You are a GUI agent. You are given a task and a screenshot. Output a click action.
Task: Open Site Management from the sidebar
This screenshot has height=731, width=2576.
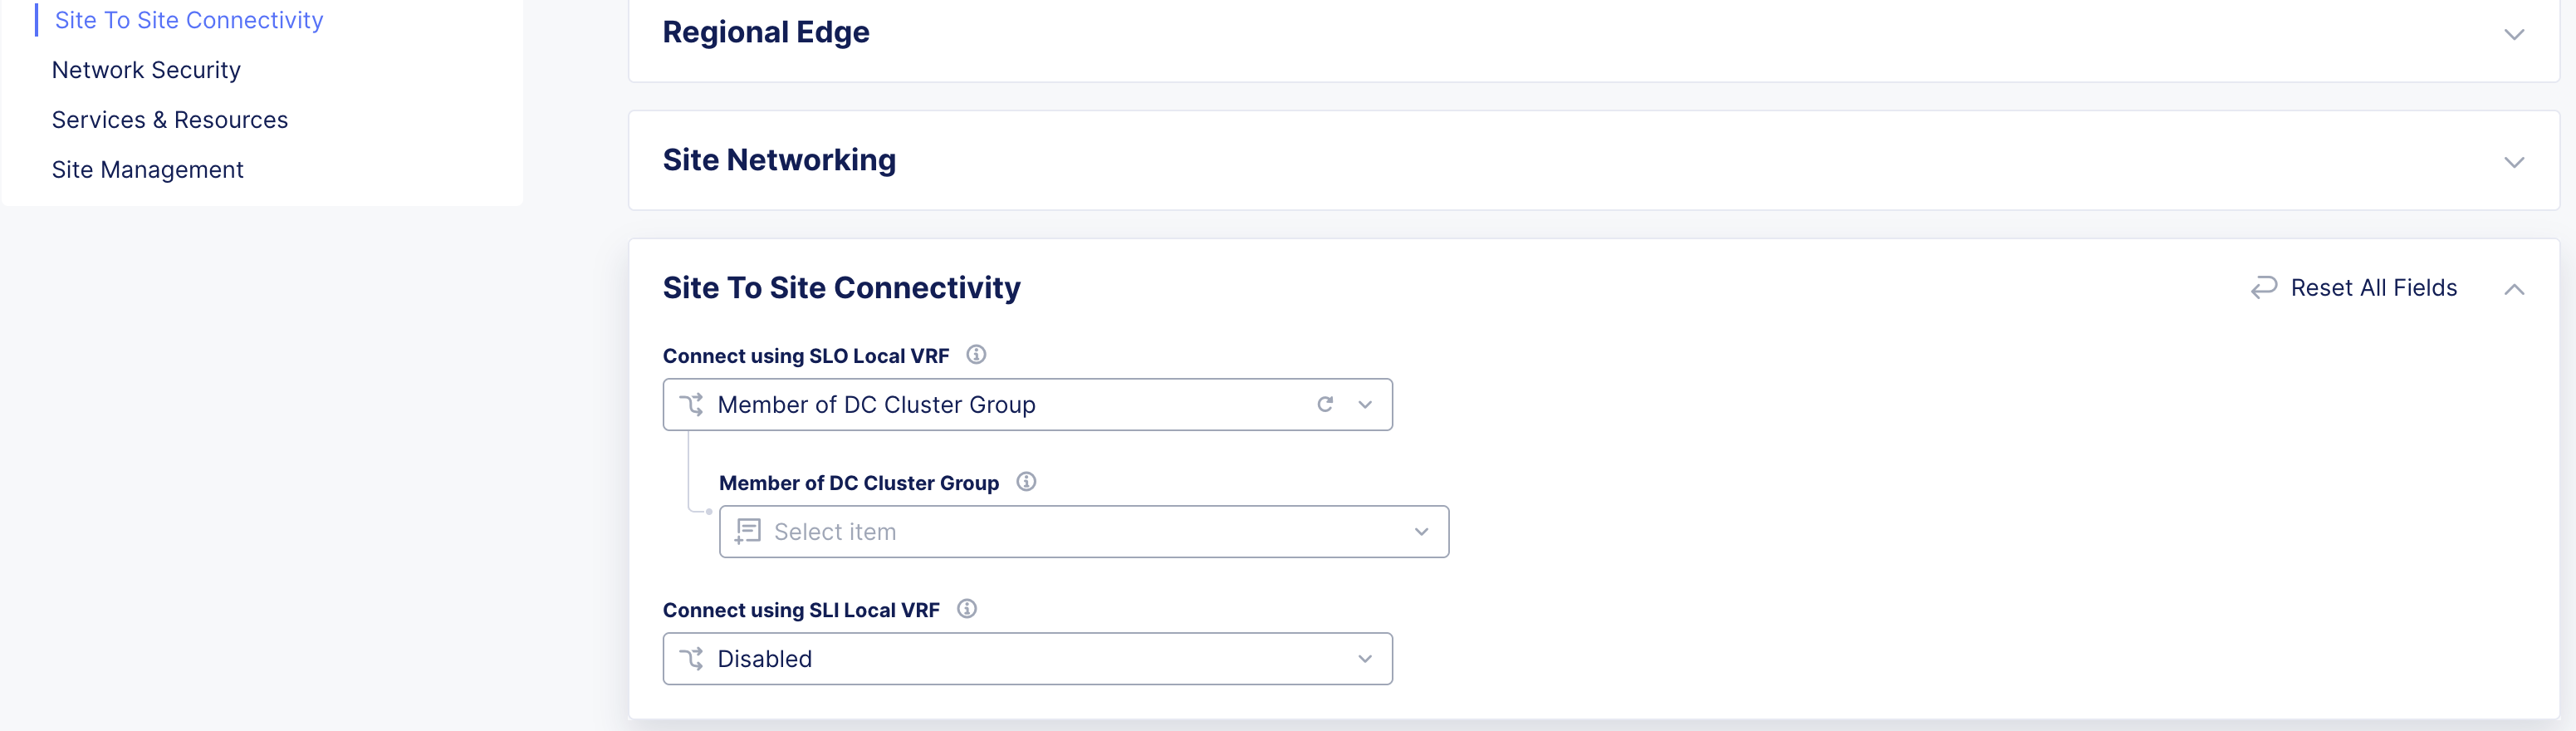click(148, 169)
